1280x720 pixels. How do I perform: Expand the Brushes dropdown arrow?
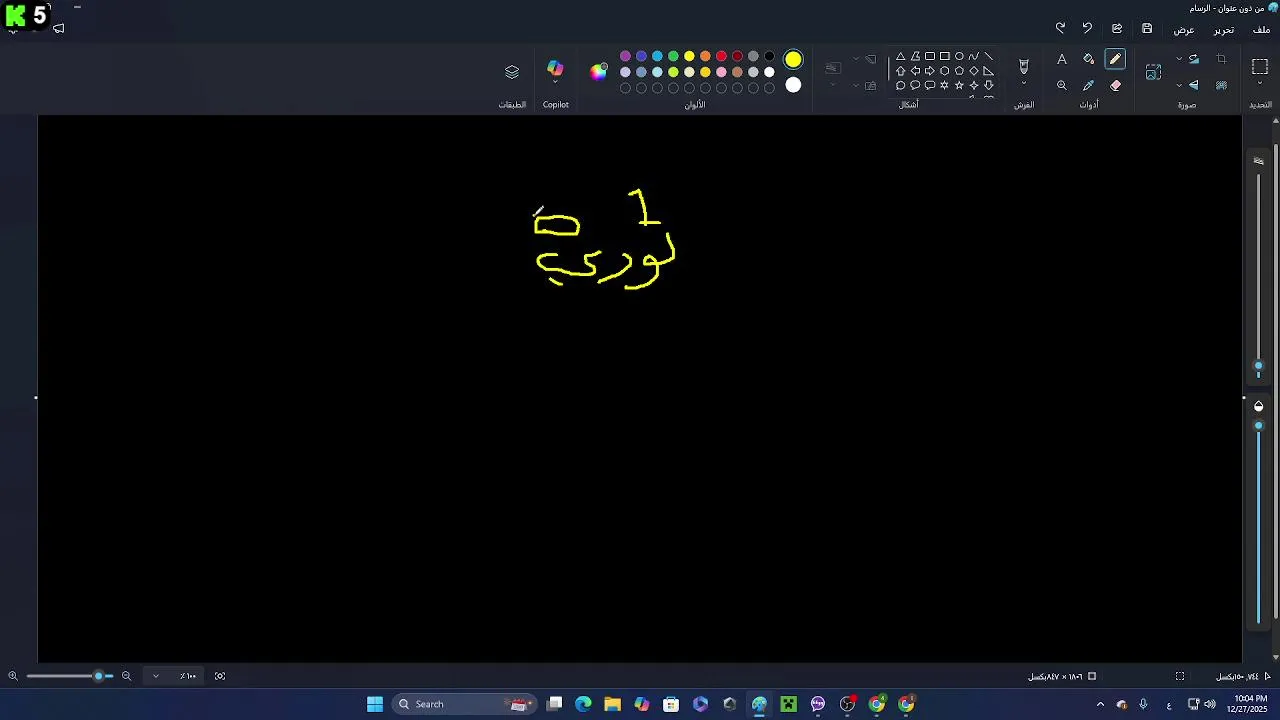point(1023,84)
